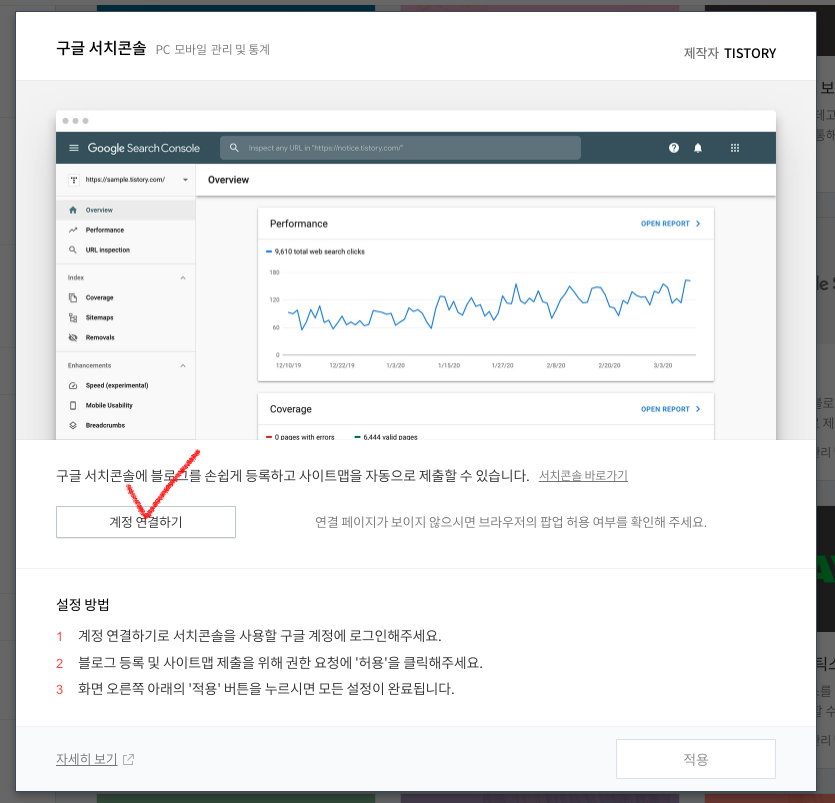Click the '6,444 valid pages' legend
Image resolution: width=835 pixels, height=803 pixels.
[x=386, y=437]
